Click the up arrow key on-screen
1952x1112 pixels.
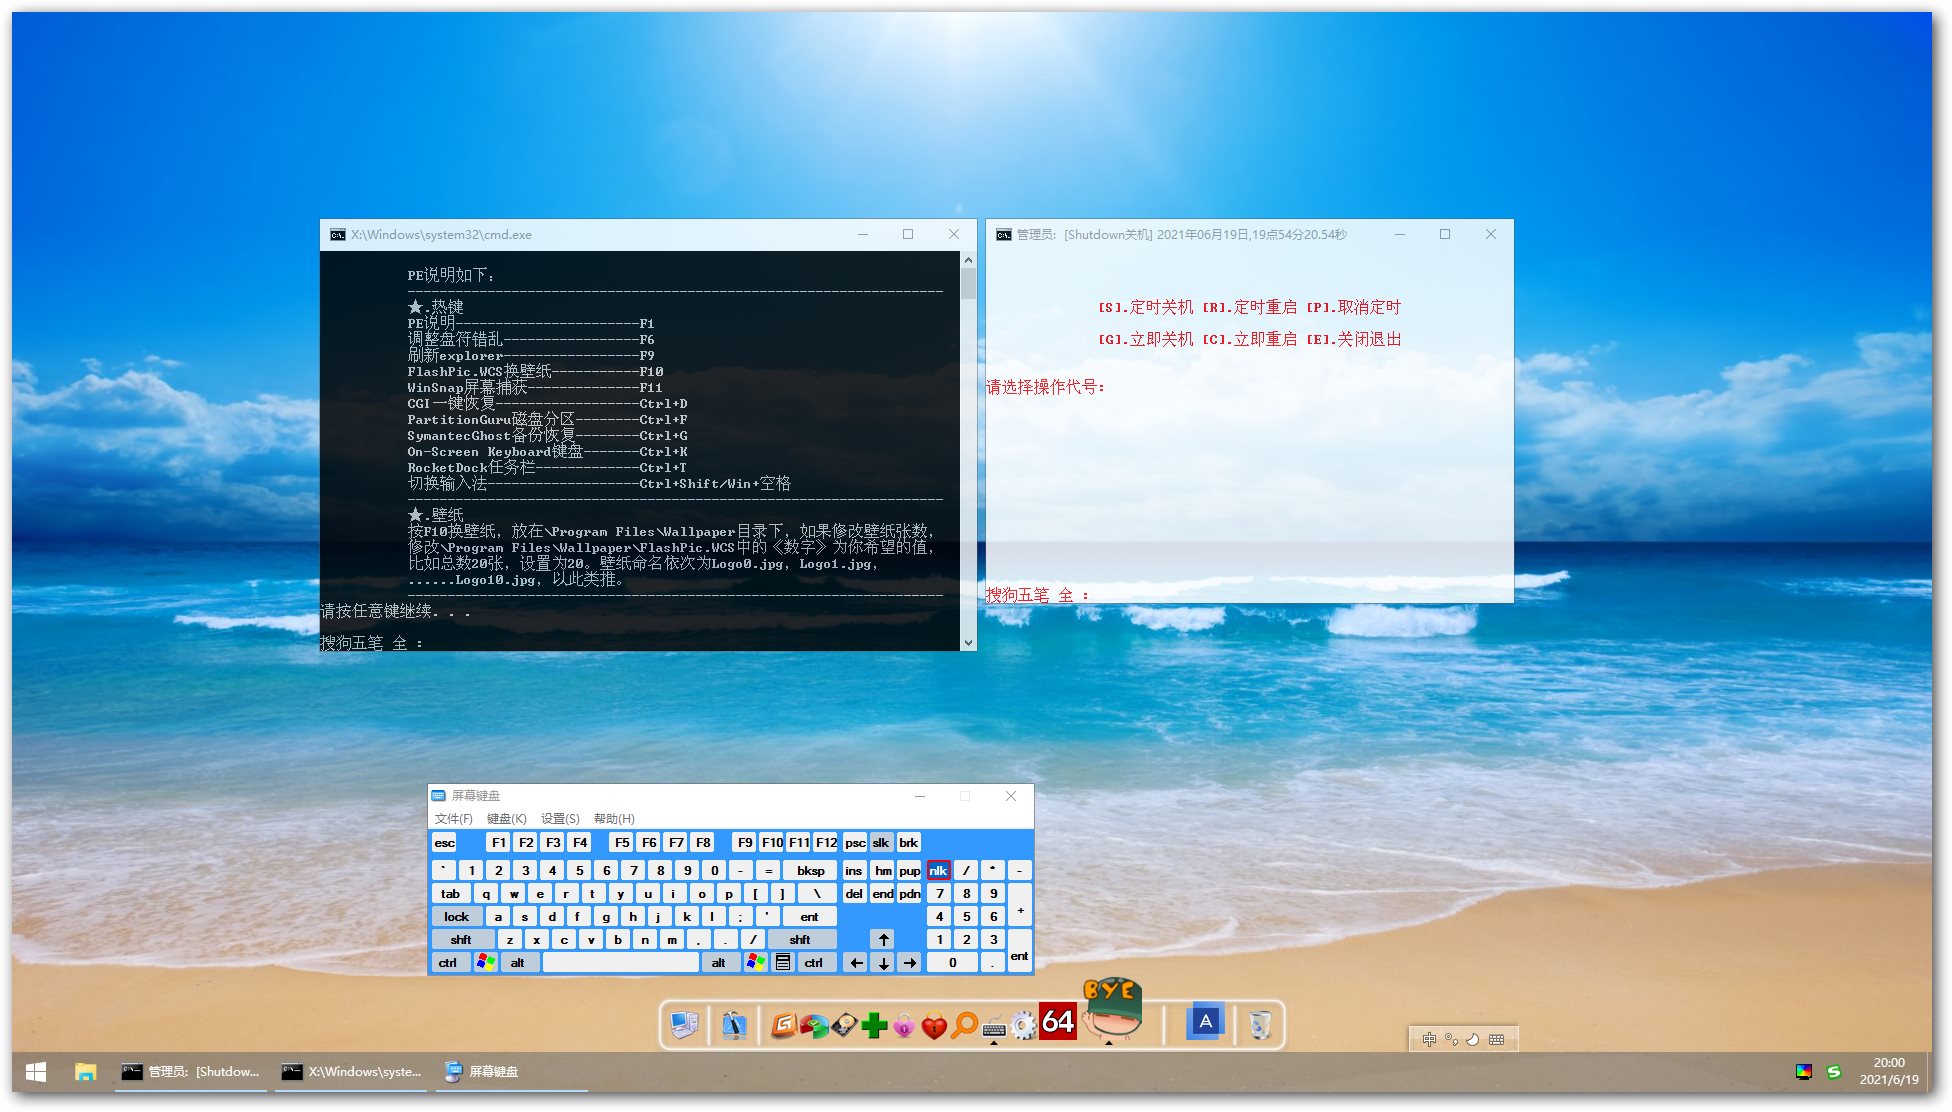(883, 939)
